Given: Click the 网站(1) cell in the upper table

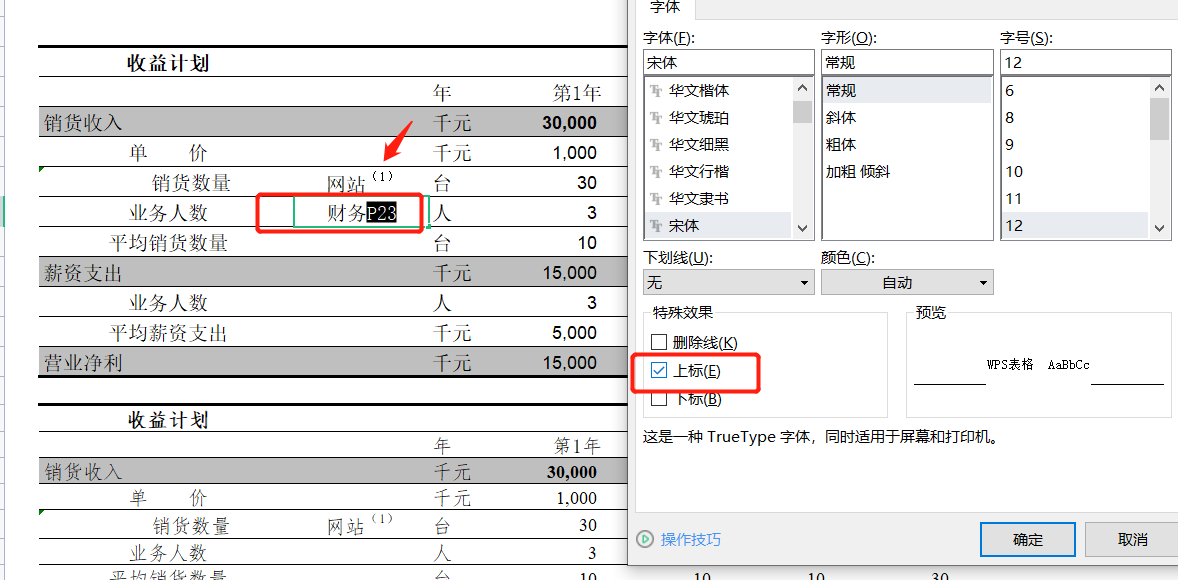Looking at the screenshot, I should [x=361, y=182].
